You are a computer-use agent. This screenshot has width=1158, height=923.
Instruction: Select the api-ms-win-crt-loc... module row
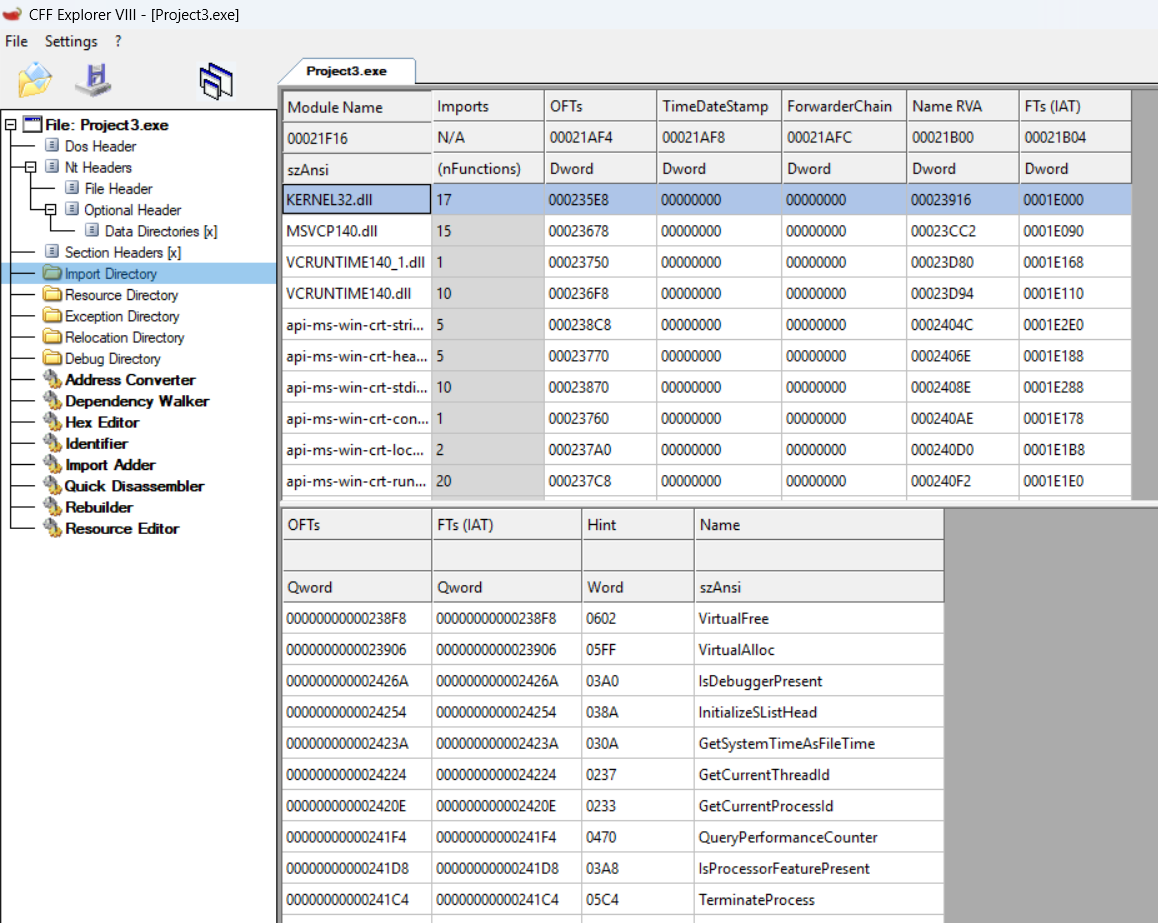pos(707,450)
